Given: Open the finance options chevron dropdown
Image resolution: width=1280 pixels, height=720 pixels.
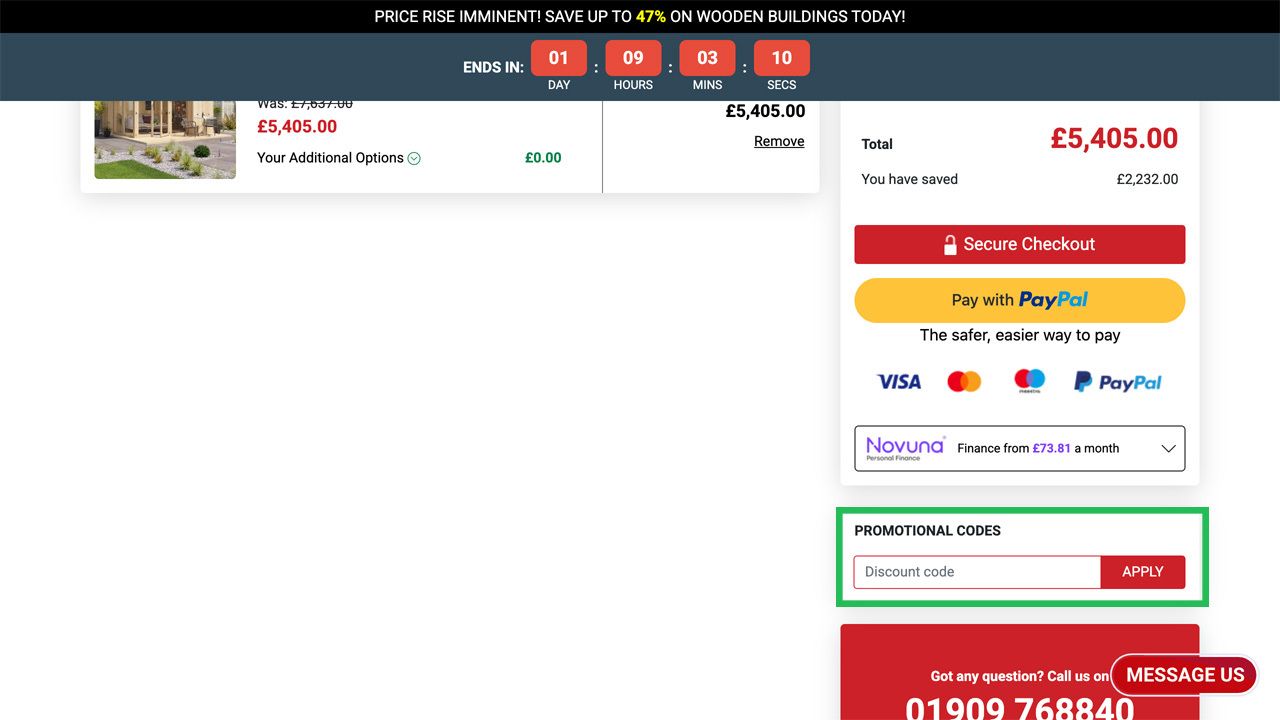Looking at the screenshot, I should (1168, 448).
